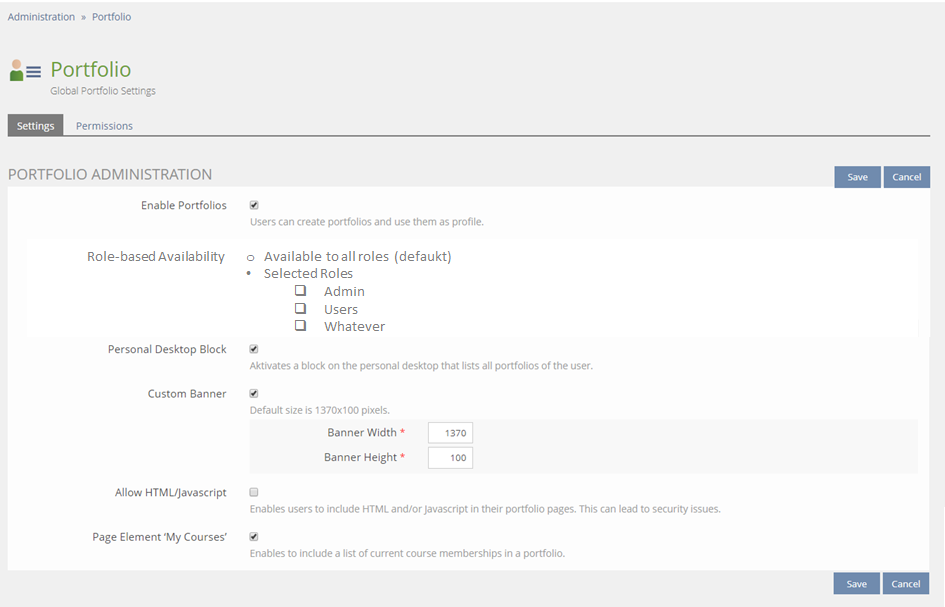The image size is (945, 607).
Task: Click the Portfolio icon beside the page title
Action: [25, 71]
